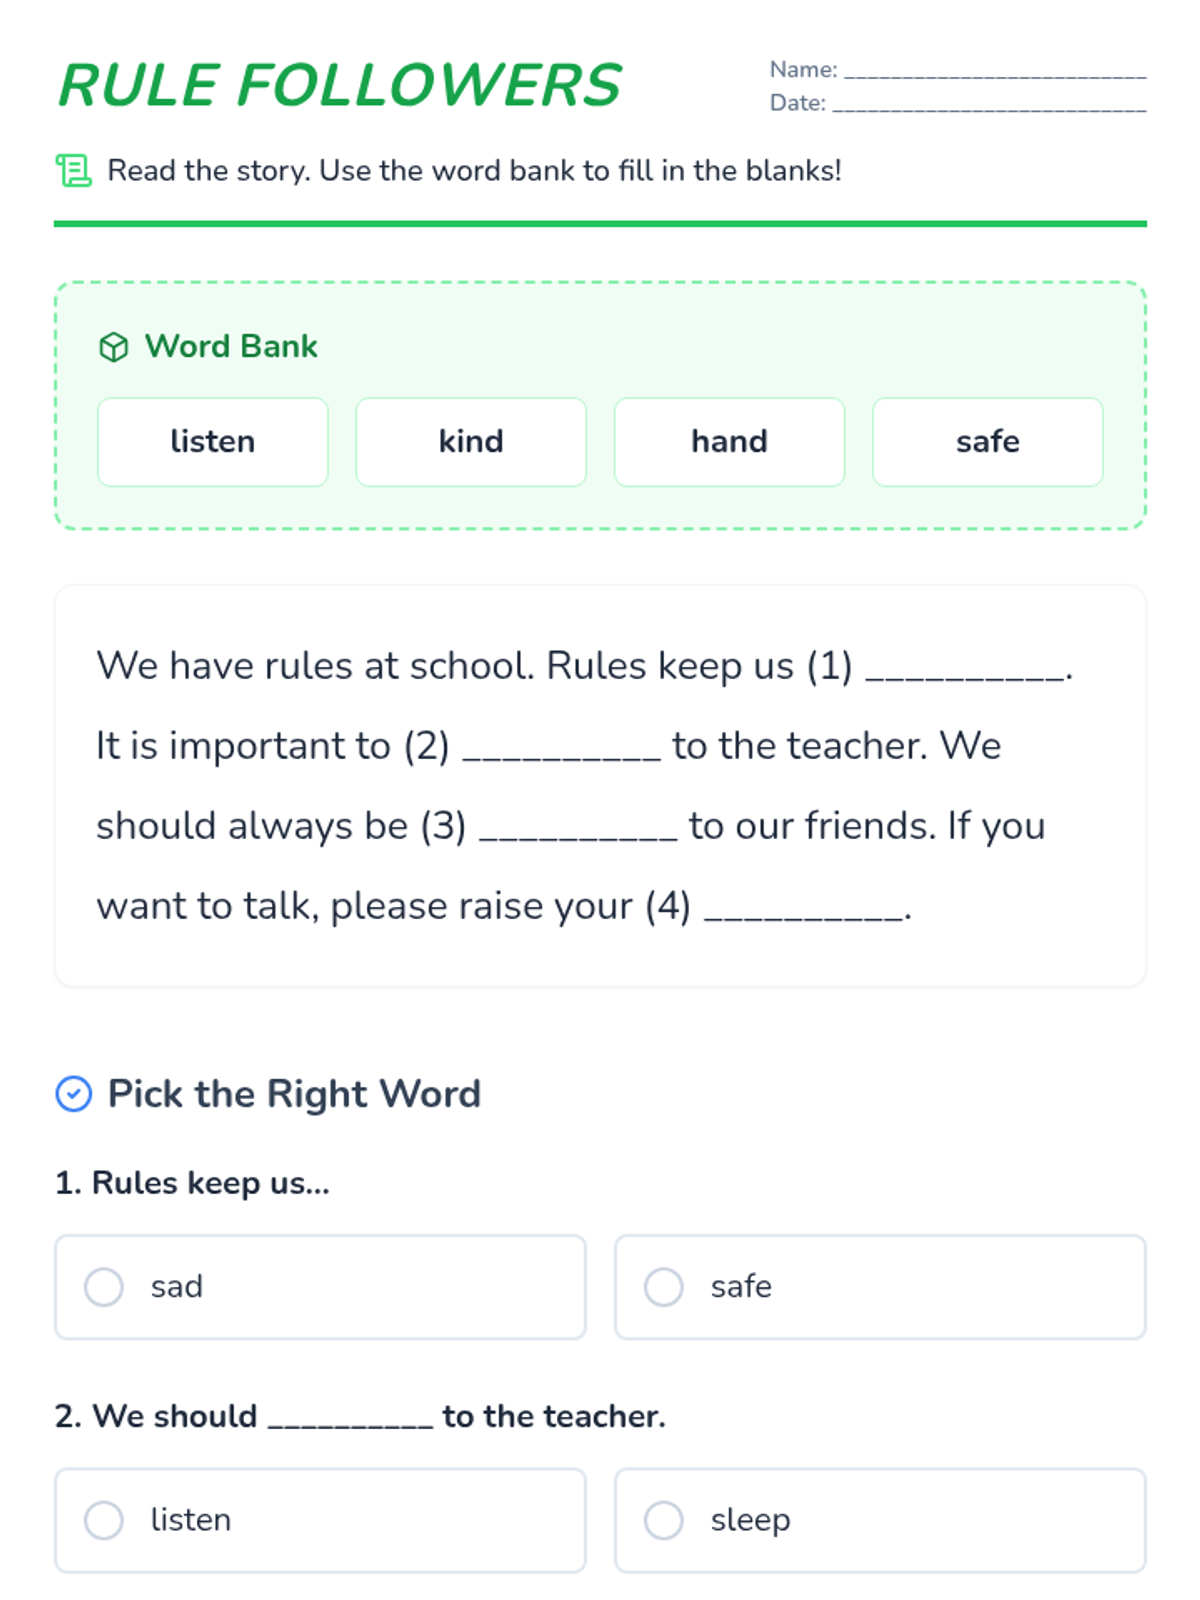
Task: Click the checkmark circle icon by Pick the Right Word
Action: tap(74, 1094)
